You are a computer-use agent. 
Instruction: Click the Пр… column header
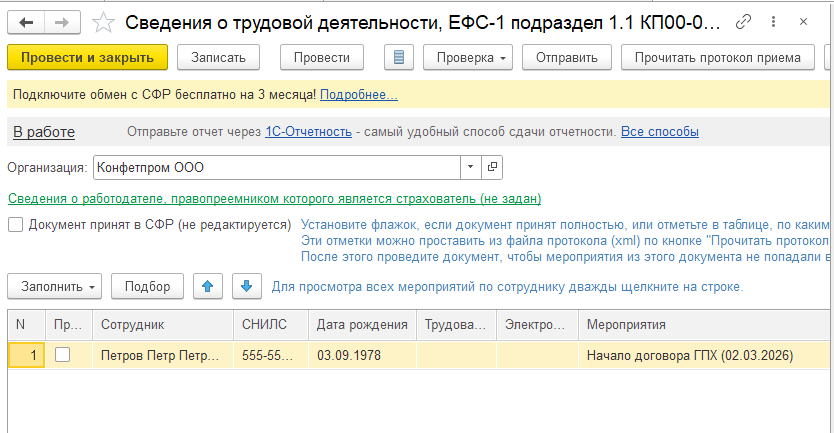tap(69, 324)
